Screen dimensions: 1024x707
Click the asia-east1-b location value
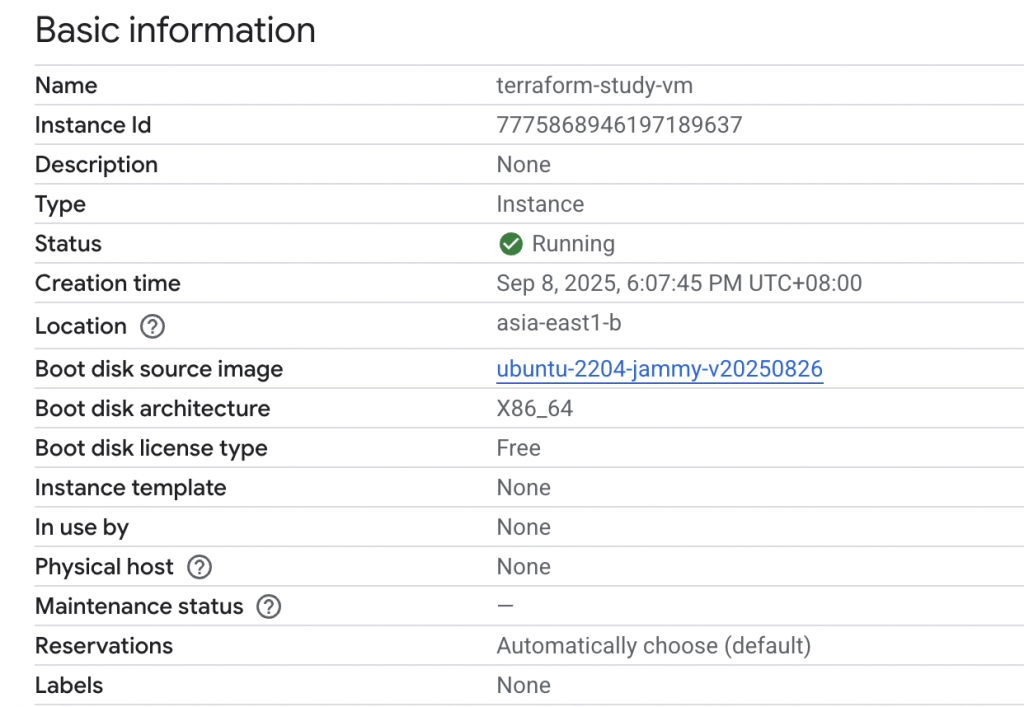pos(561,324)
